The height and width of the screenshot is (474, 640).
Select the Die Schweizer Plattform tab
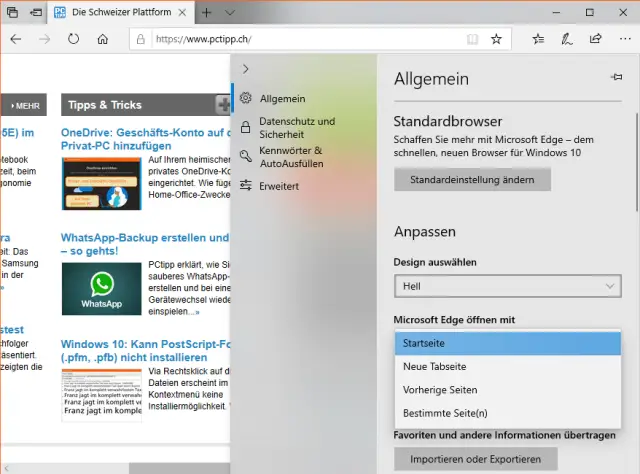[x=121, y=12]
